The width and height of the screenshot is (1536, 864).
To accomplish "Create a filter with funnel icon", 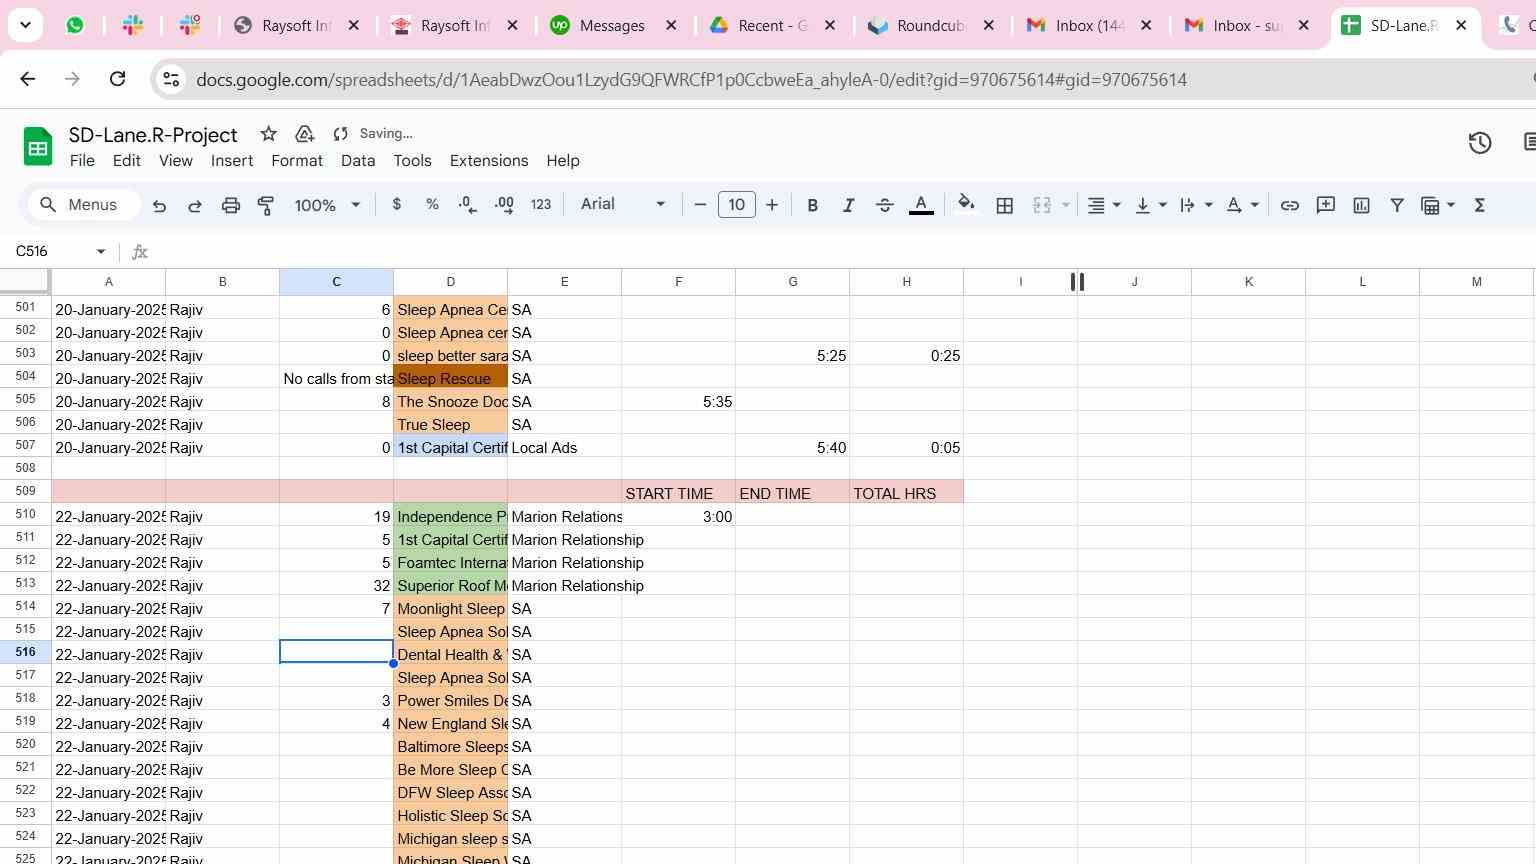I will [x=1397, y=205].
